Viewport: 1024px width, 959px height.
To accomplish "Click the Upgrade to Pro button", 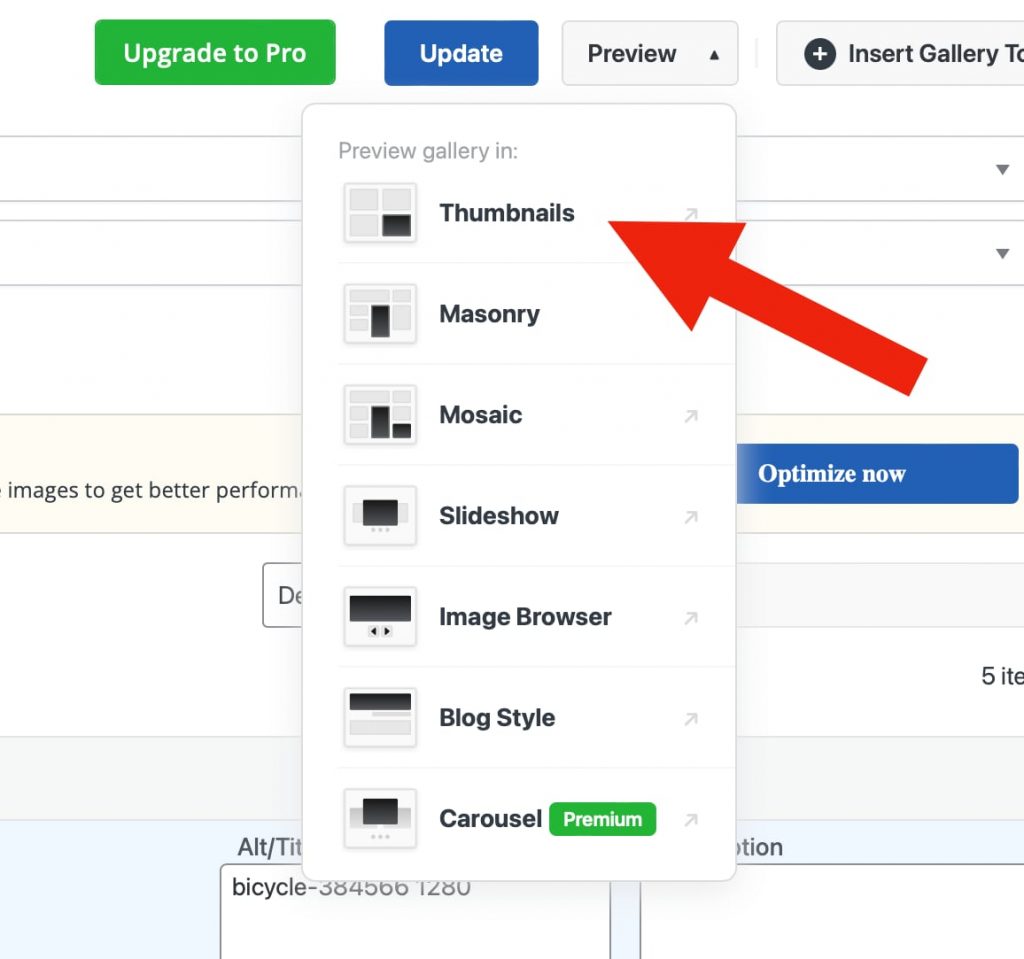I will coord(215,54).
